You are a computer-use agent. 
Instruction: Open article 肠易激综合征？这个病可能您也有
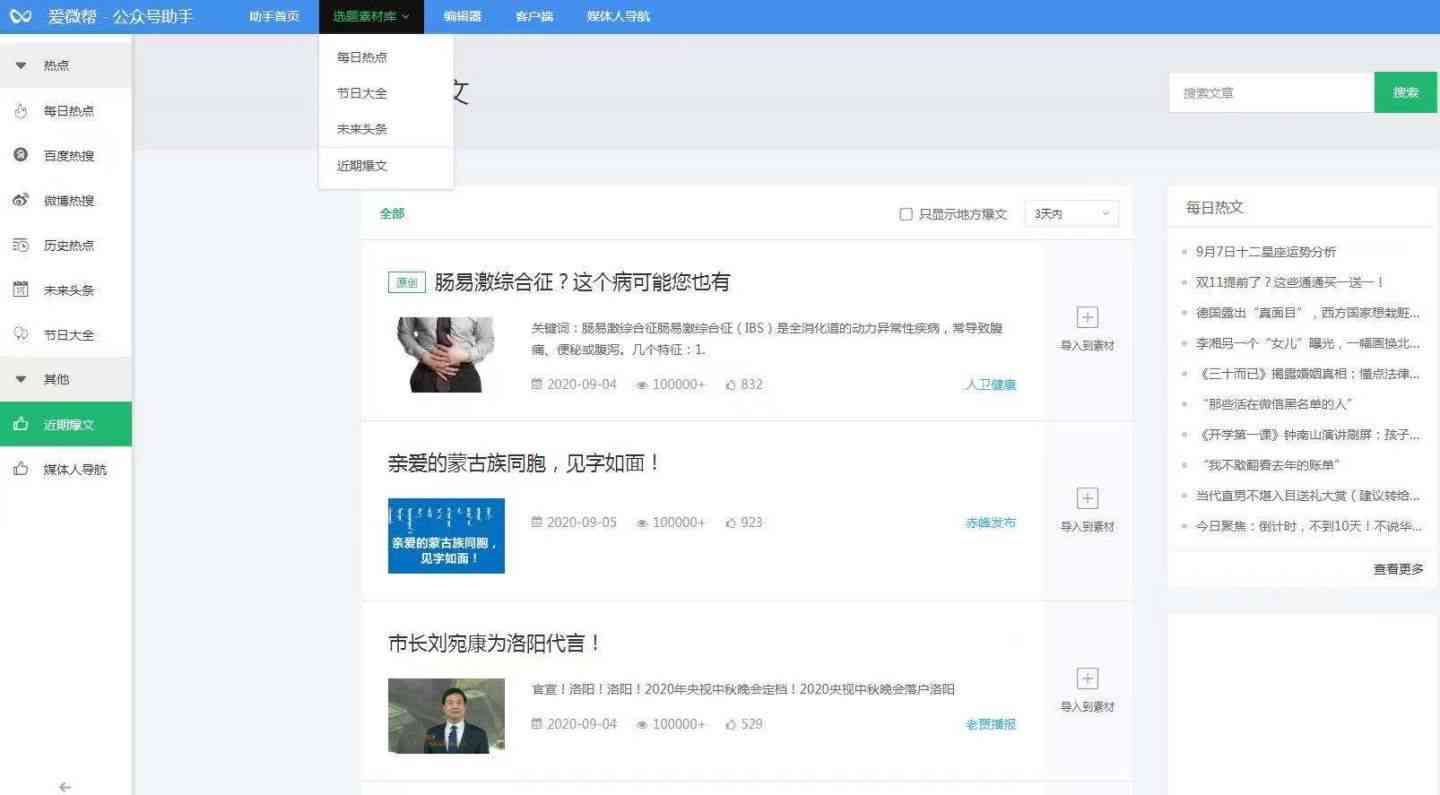582,282
